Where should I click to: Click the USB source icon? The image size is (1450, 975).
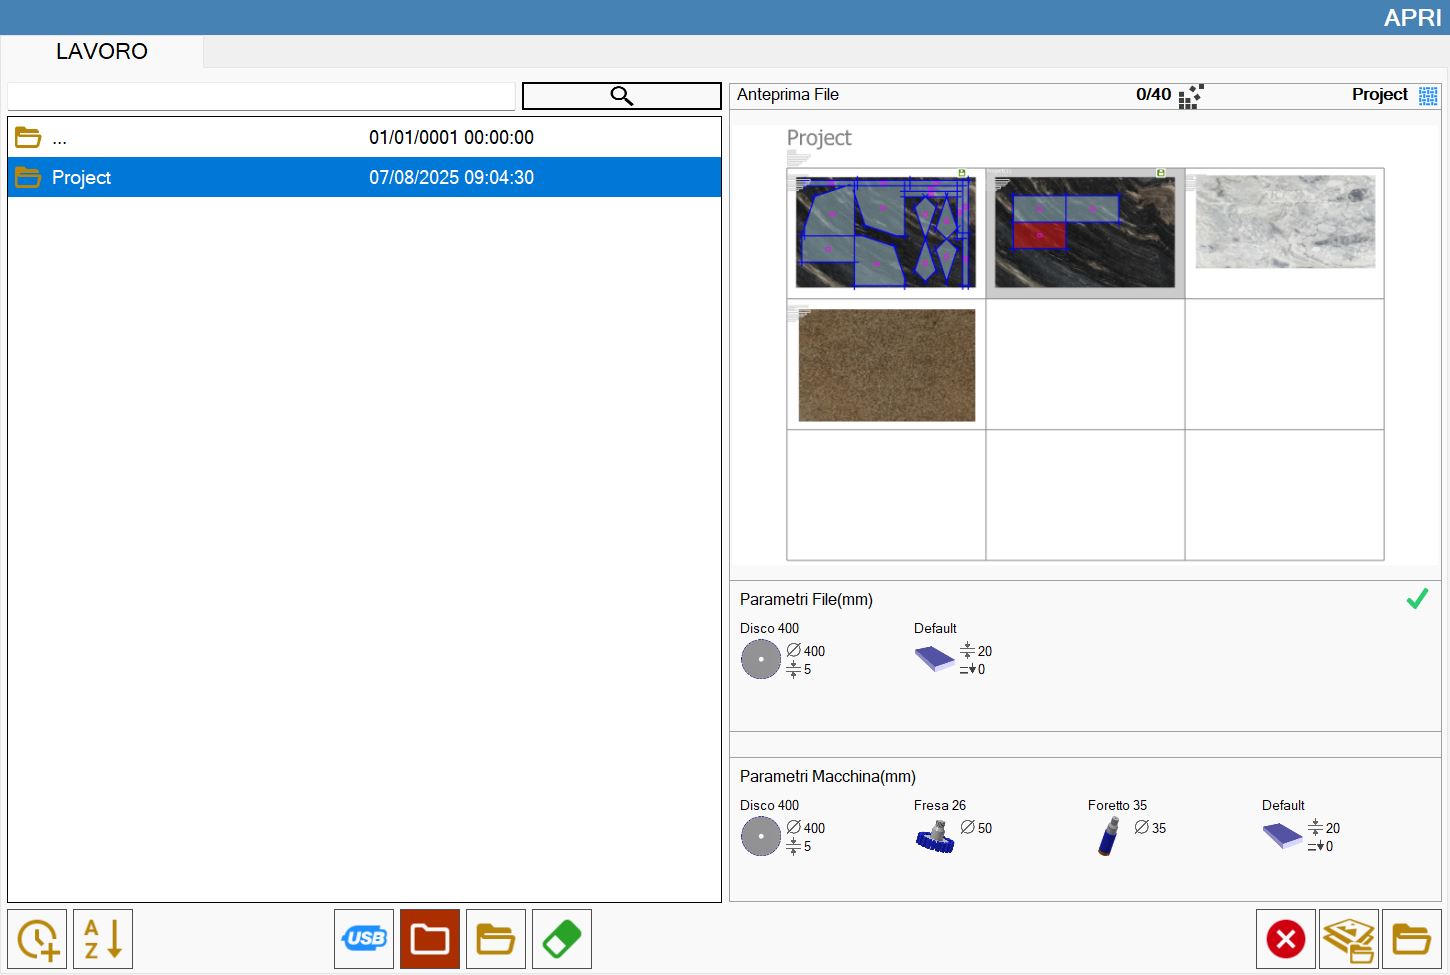point(364,939)
